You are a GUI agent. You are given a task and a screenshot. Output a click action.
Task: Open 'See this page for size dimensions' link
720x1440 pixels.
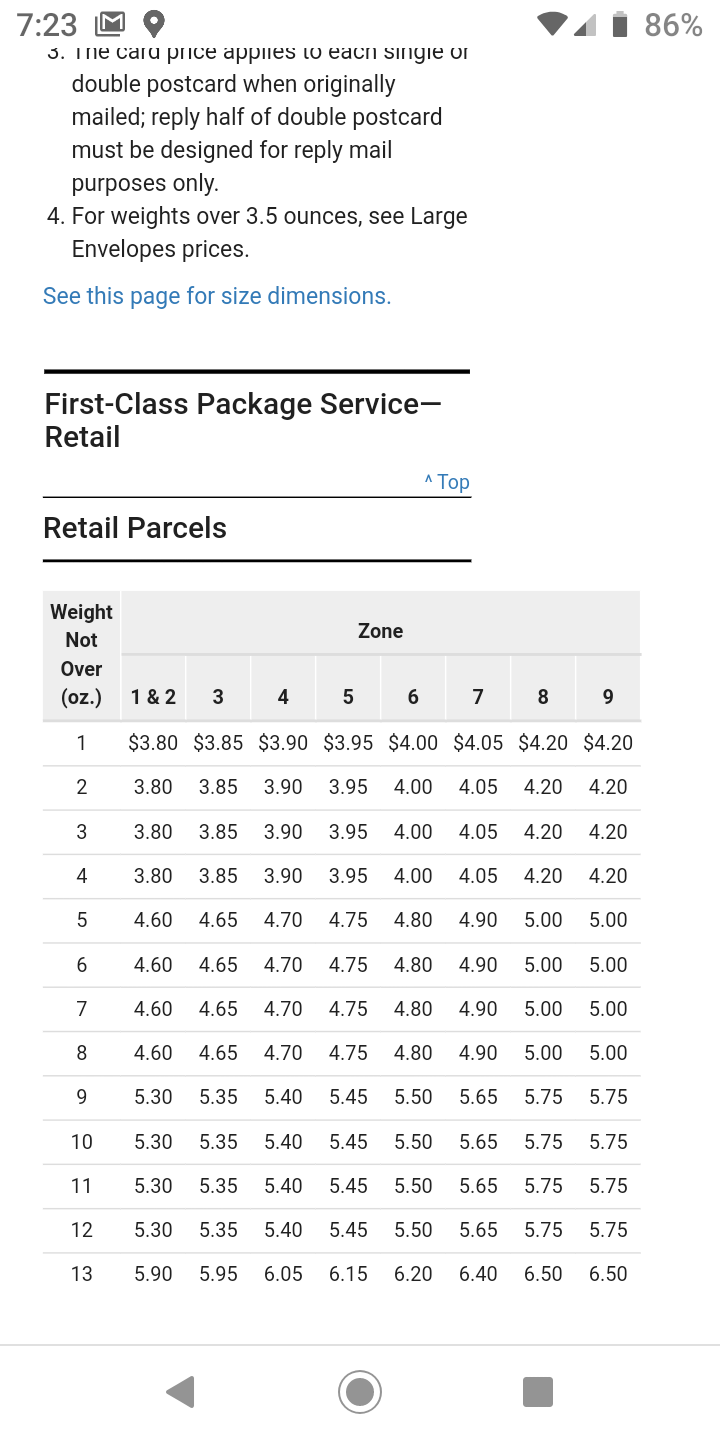(x=217, y=296)
